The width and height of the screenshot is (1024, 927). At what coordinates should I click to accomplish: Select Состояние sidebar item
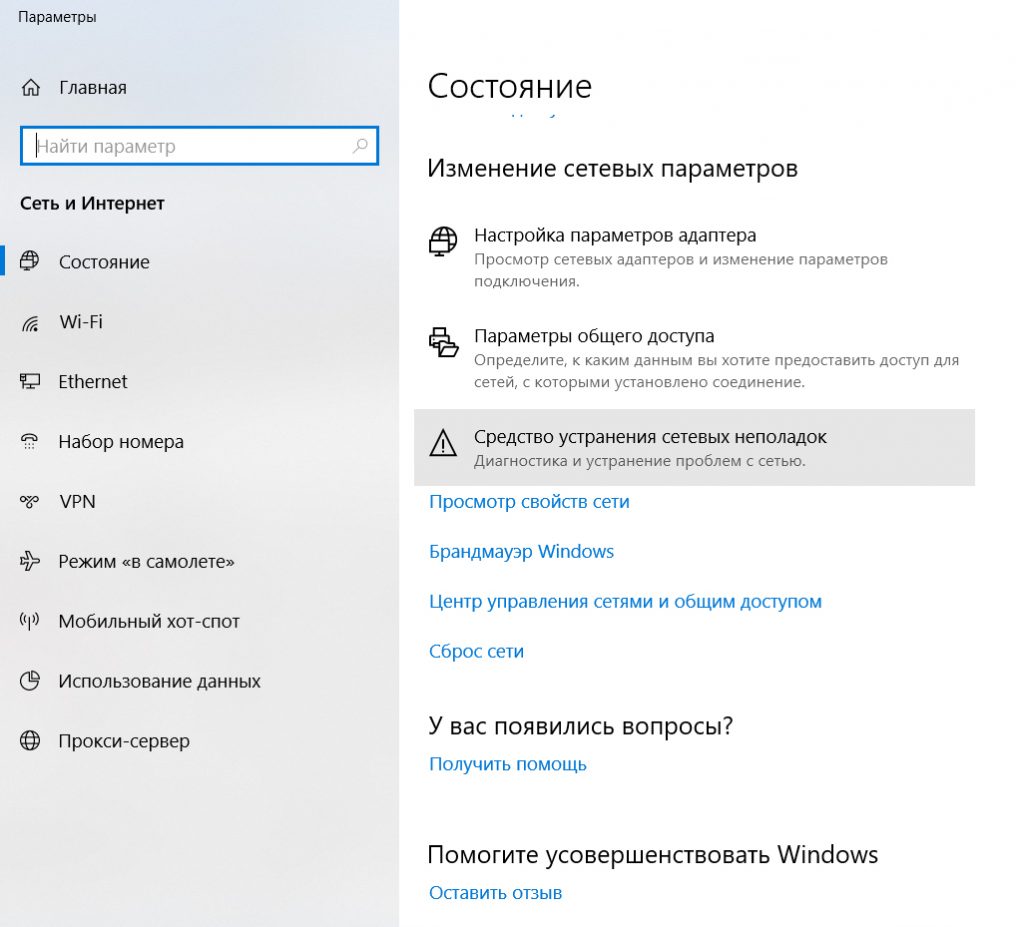tap(199, 262)
